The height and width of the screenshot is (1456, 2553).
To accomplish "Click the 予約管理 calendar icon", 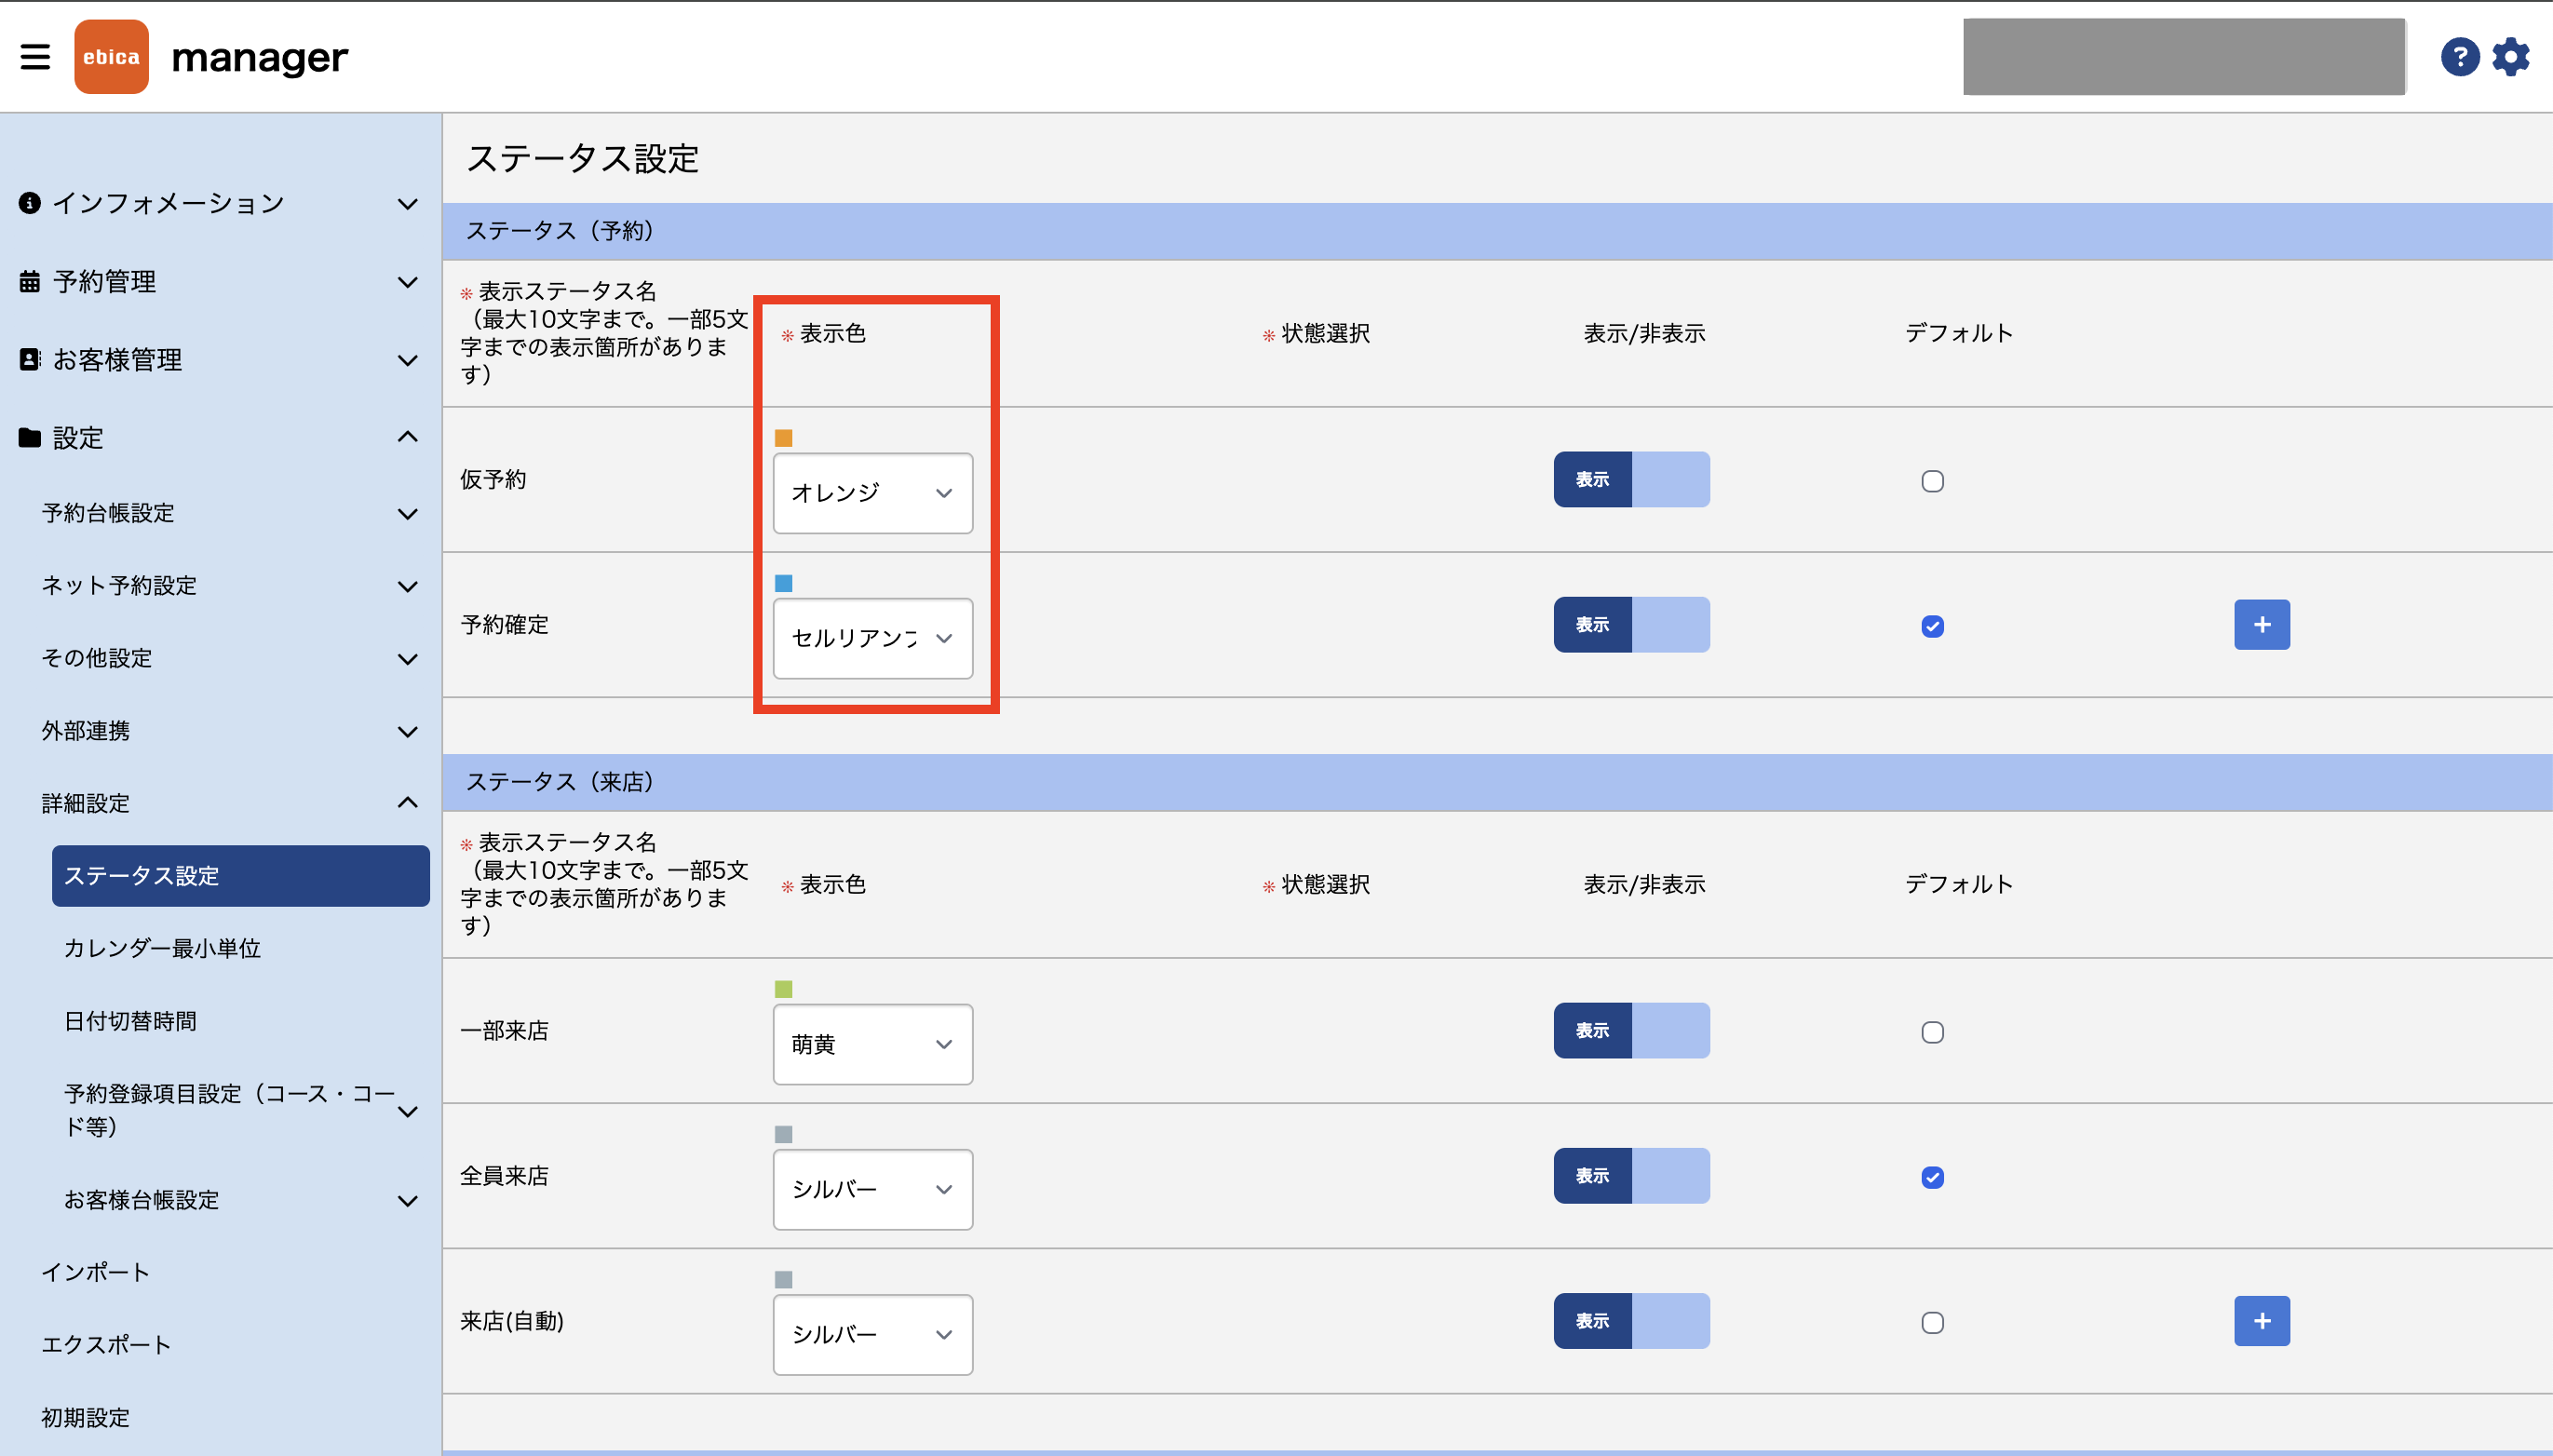I will pos(30,282).
